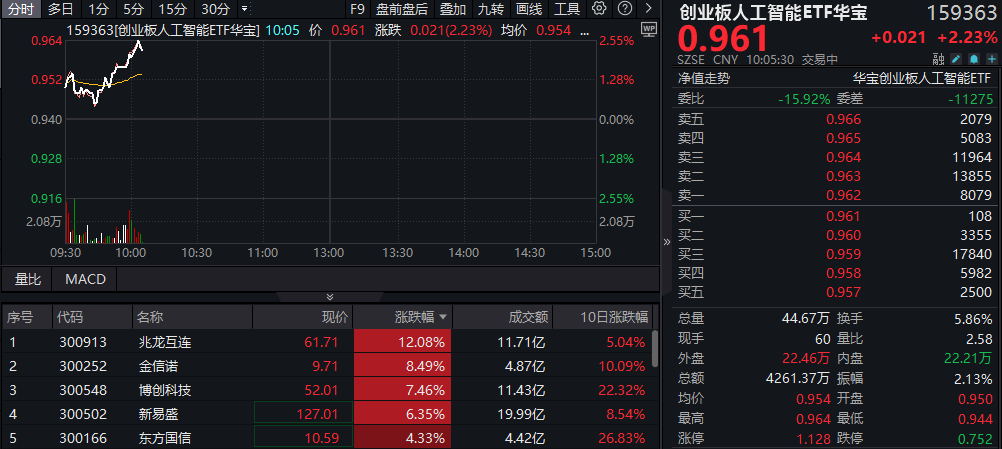Click the WP monitor icon on chart
The height and width of the screenshot is (449, 1002).
(x=649, y=29)
